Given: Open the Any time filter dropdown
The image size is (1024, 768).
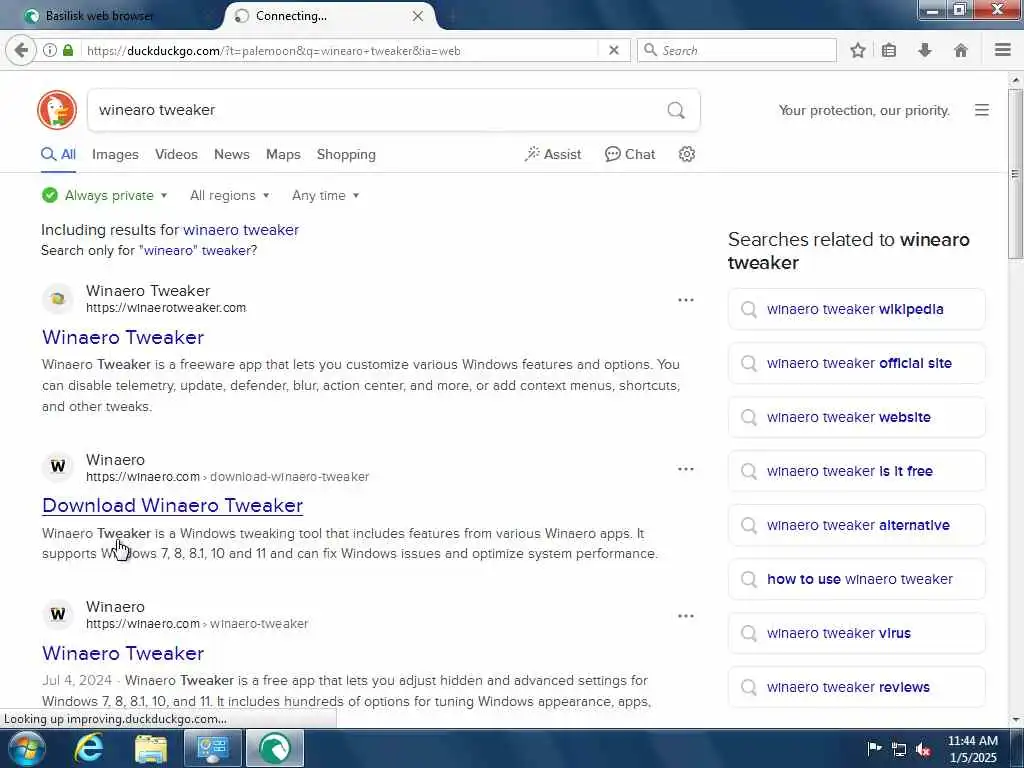Looking at the screenshot, I should tap(325, 195).
